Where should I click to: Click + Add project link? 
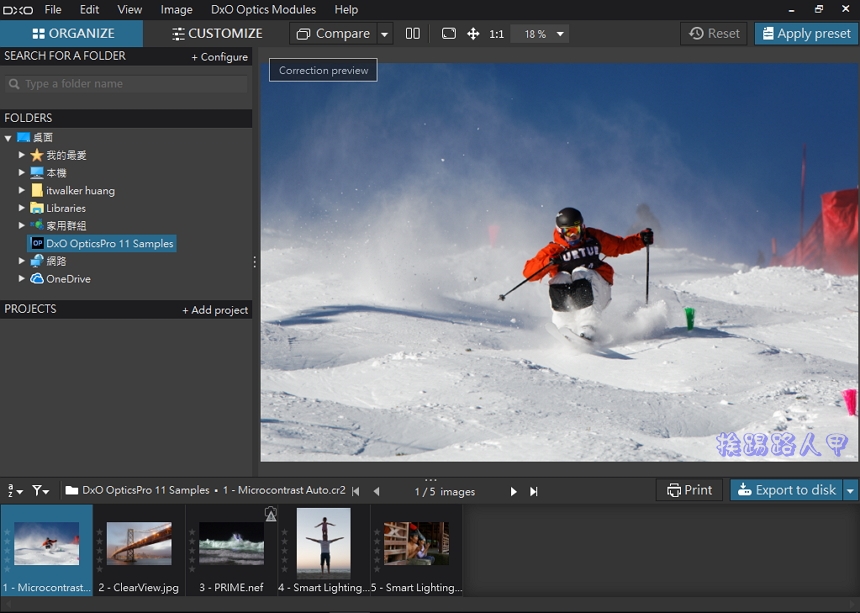(215, 310)
